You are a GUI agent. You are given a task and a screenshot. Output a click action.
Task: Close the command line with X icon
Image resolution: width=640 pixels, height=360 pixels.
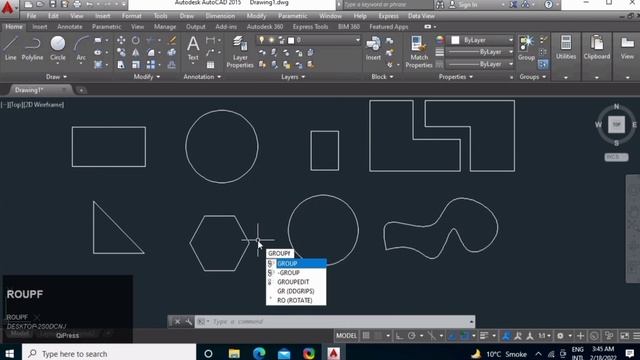click(x=178, y=322)
